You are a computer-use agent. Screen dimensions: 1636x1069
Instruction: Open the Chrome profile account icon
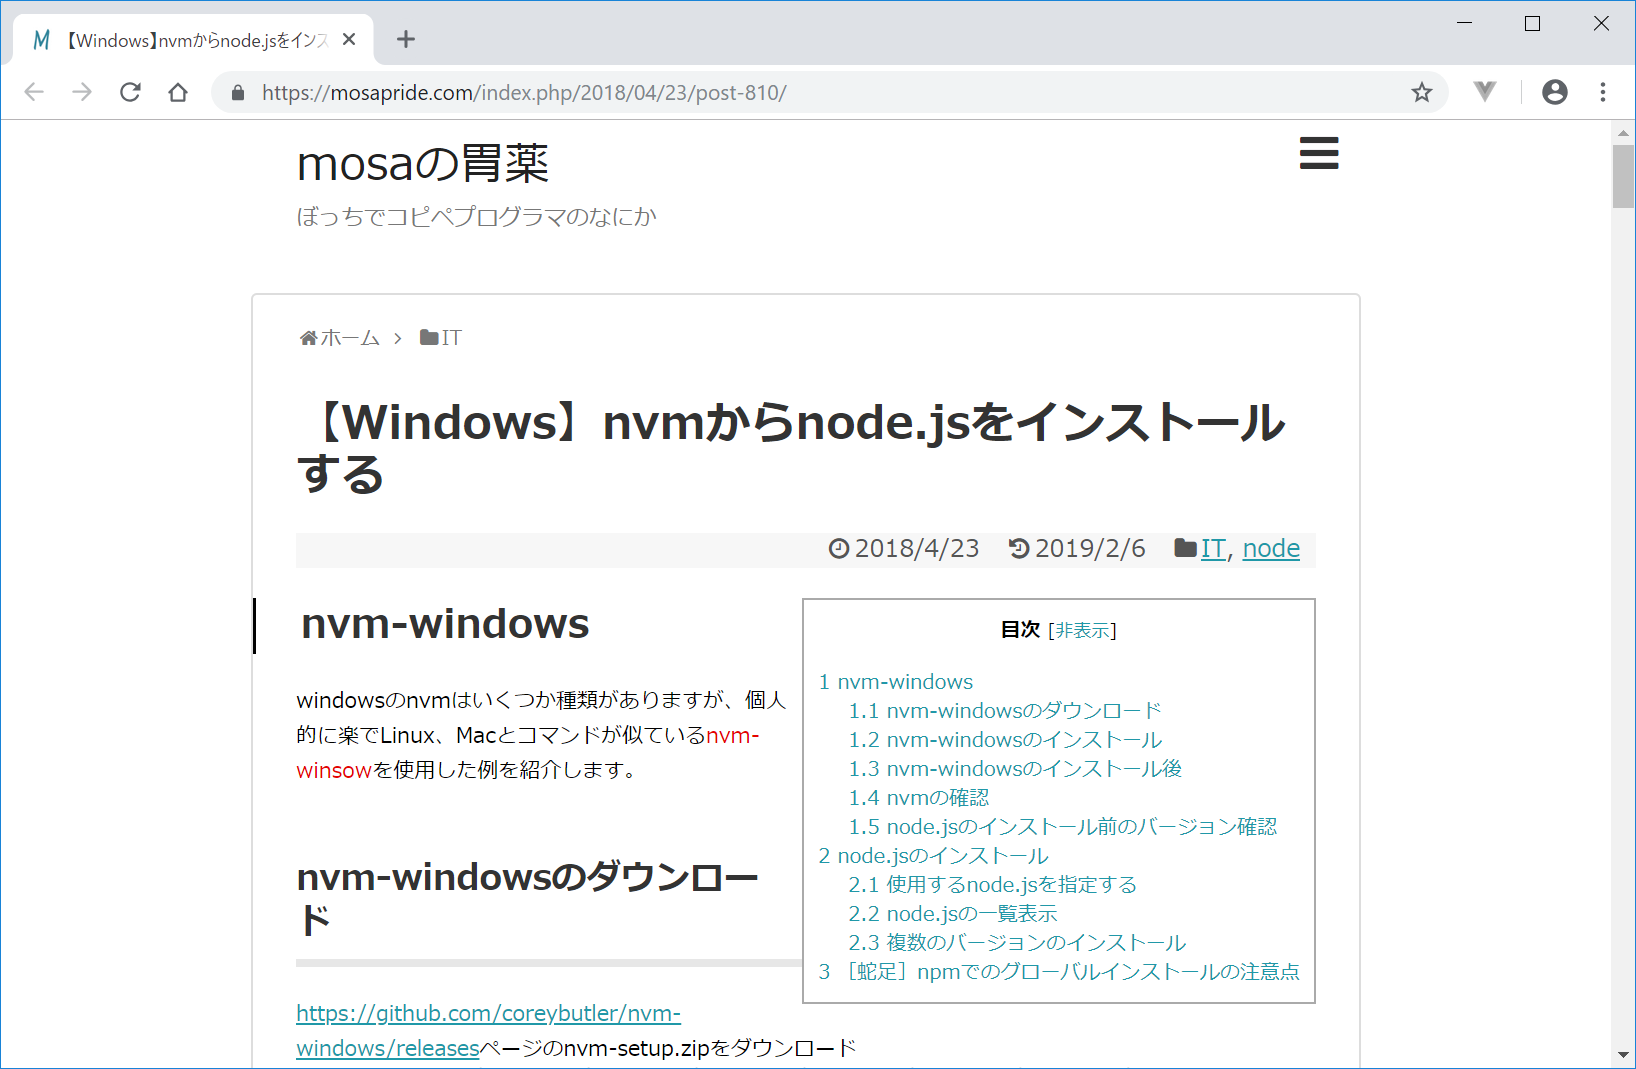[x=1554, y=93]
